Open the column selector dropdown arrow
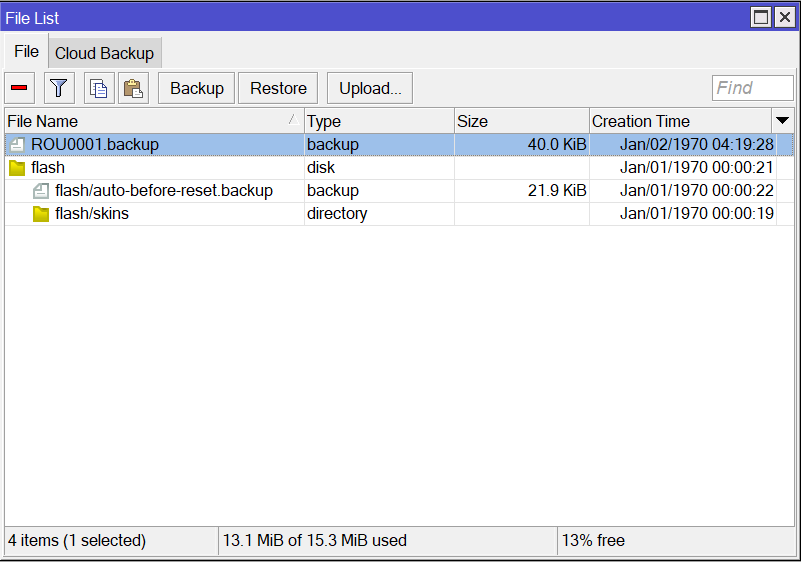The height and width of the screenshot is (562, 801). pyautogui.click(x=783, y=121)
